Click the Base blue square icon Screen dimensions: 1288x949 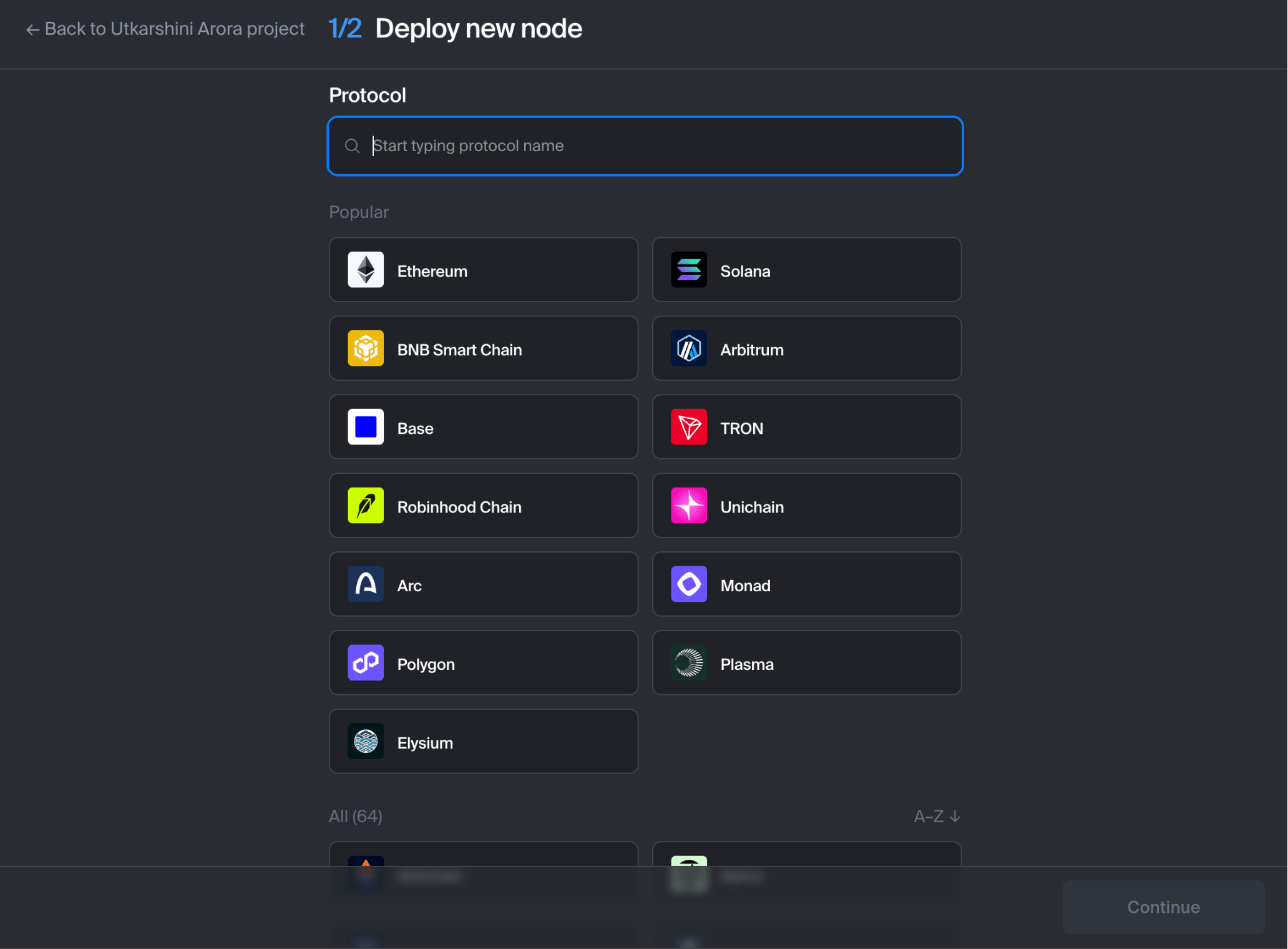point(366,428)
